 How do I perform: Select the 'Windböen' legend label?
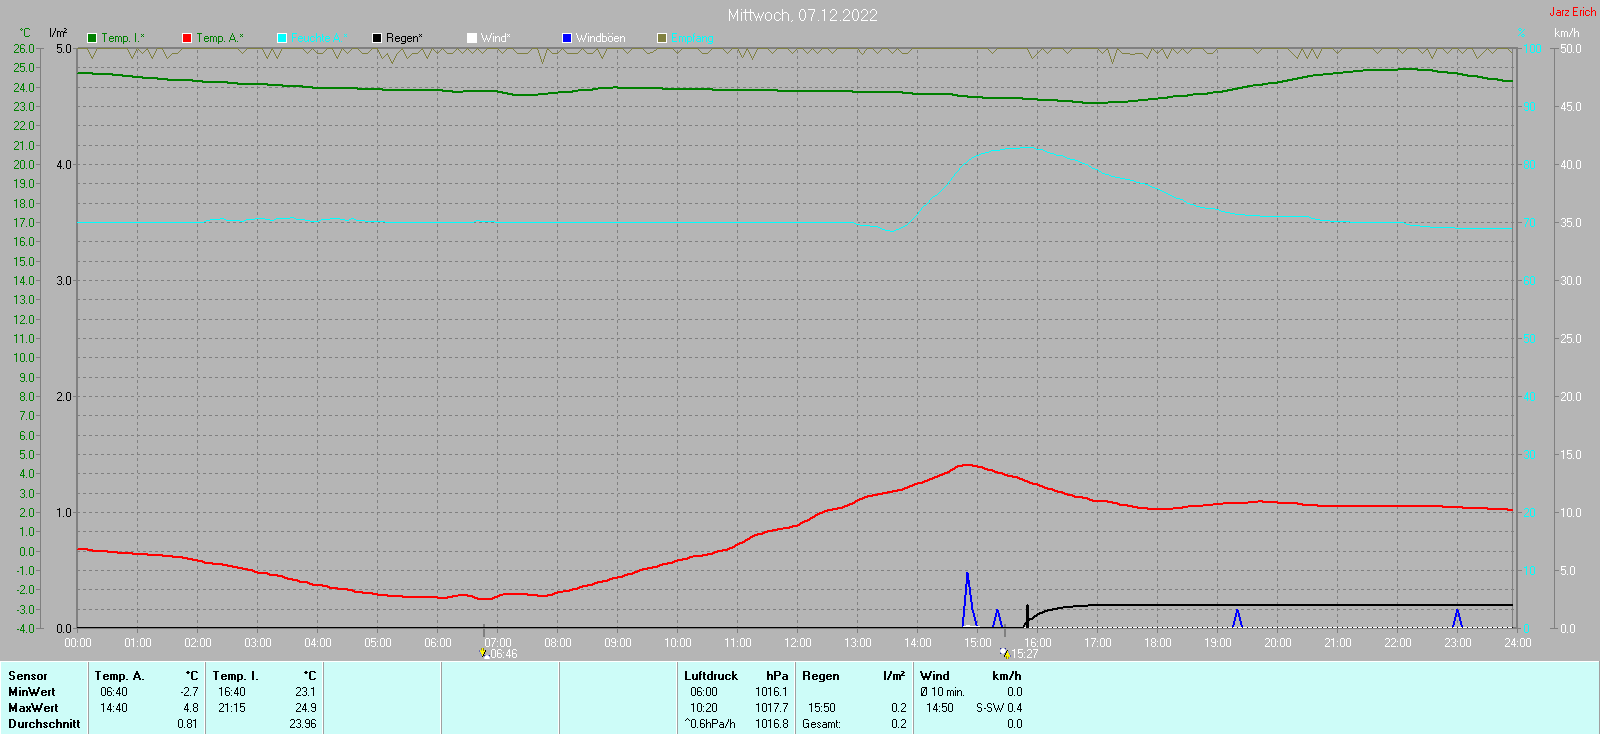pyautogui.click(x=601, y=38)
